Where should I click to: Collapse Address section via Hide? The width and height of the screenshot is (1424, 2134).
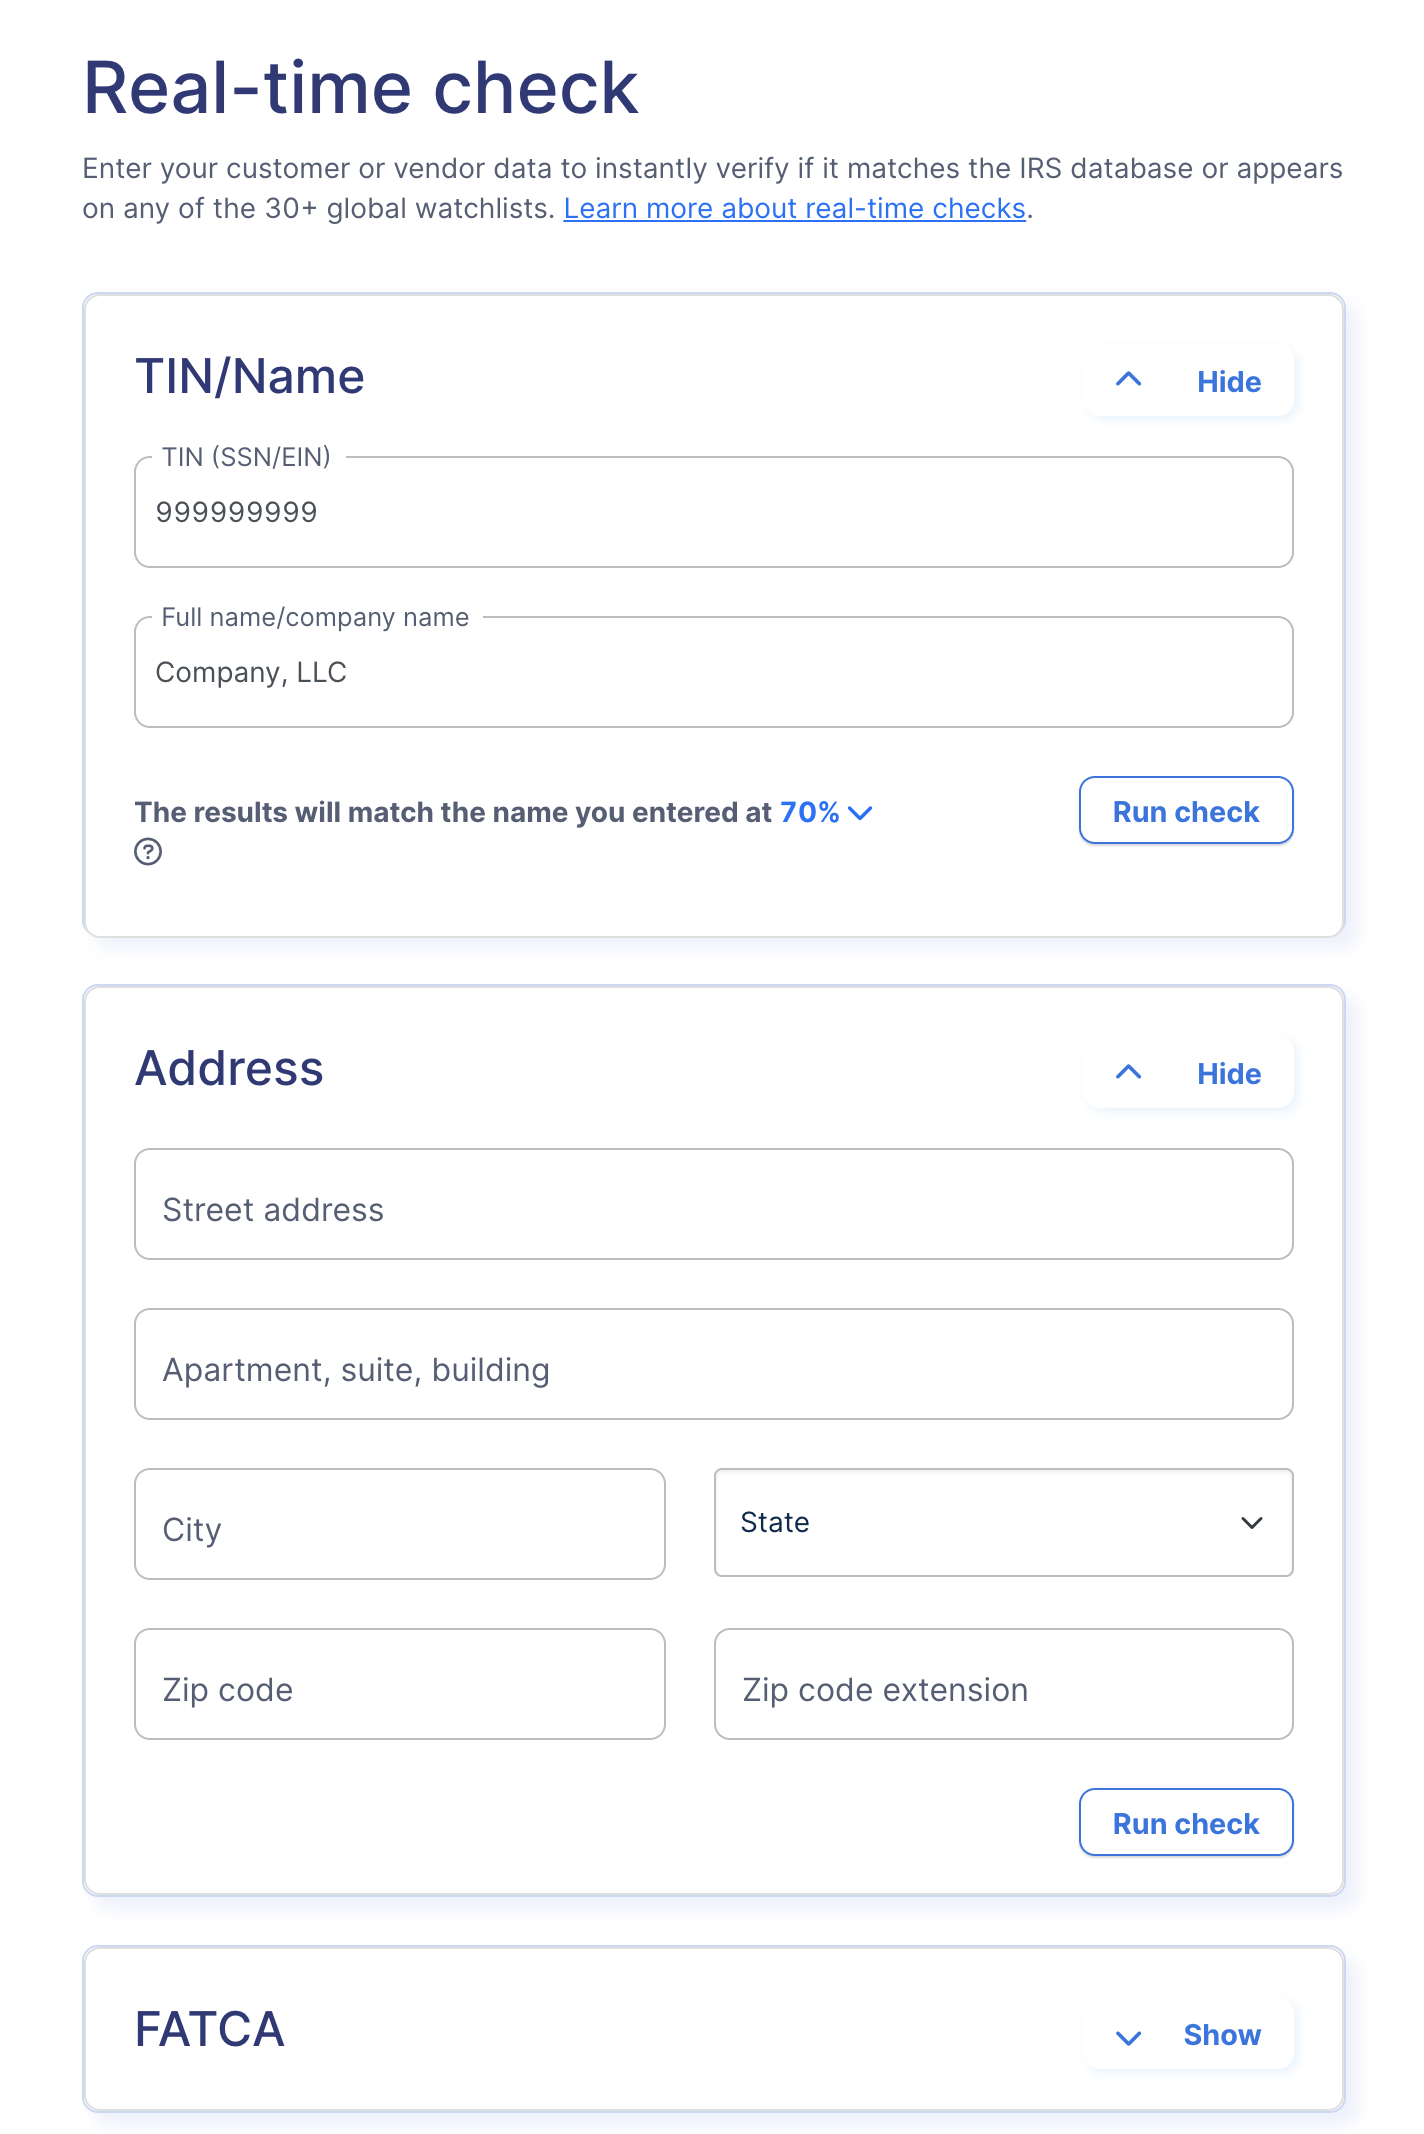point(1189,1073)
